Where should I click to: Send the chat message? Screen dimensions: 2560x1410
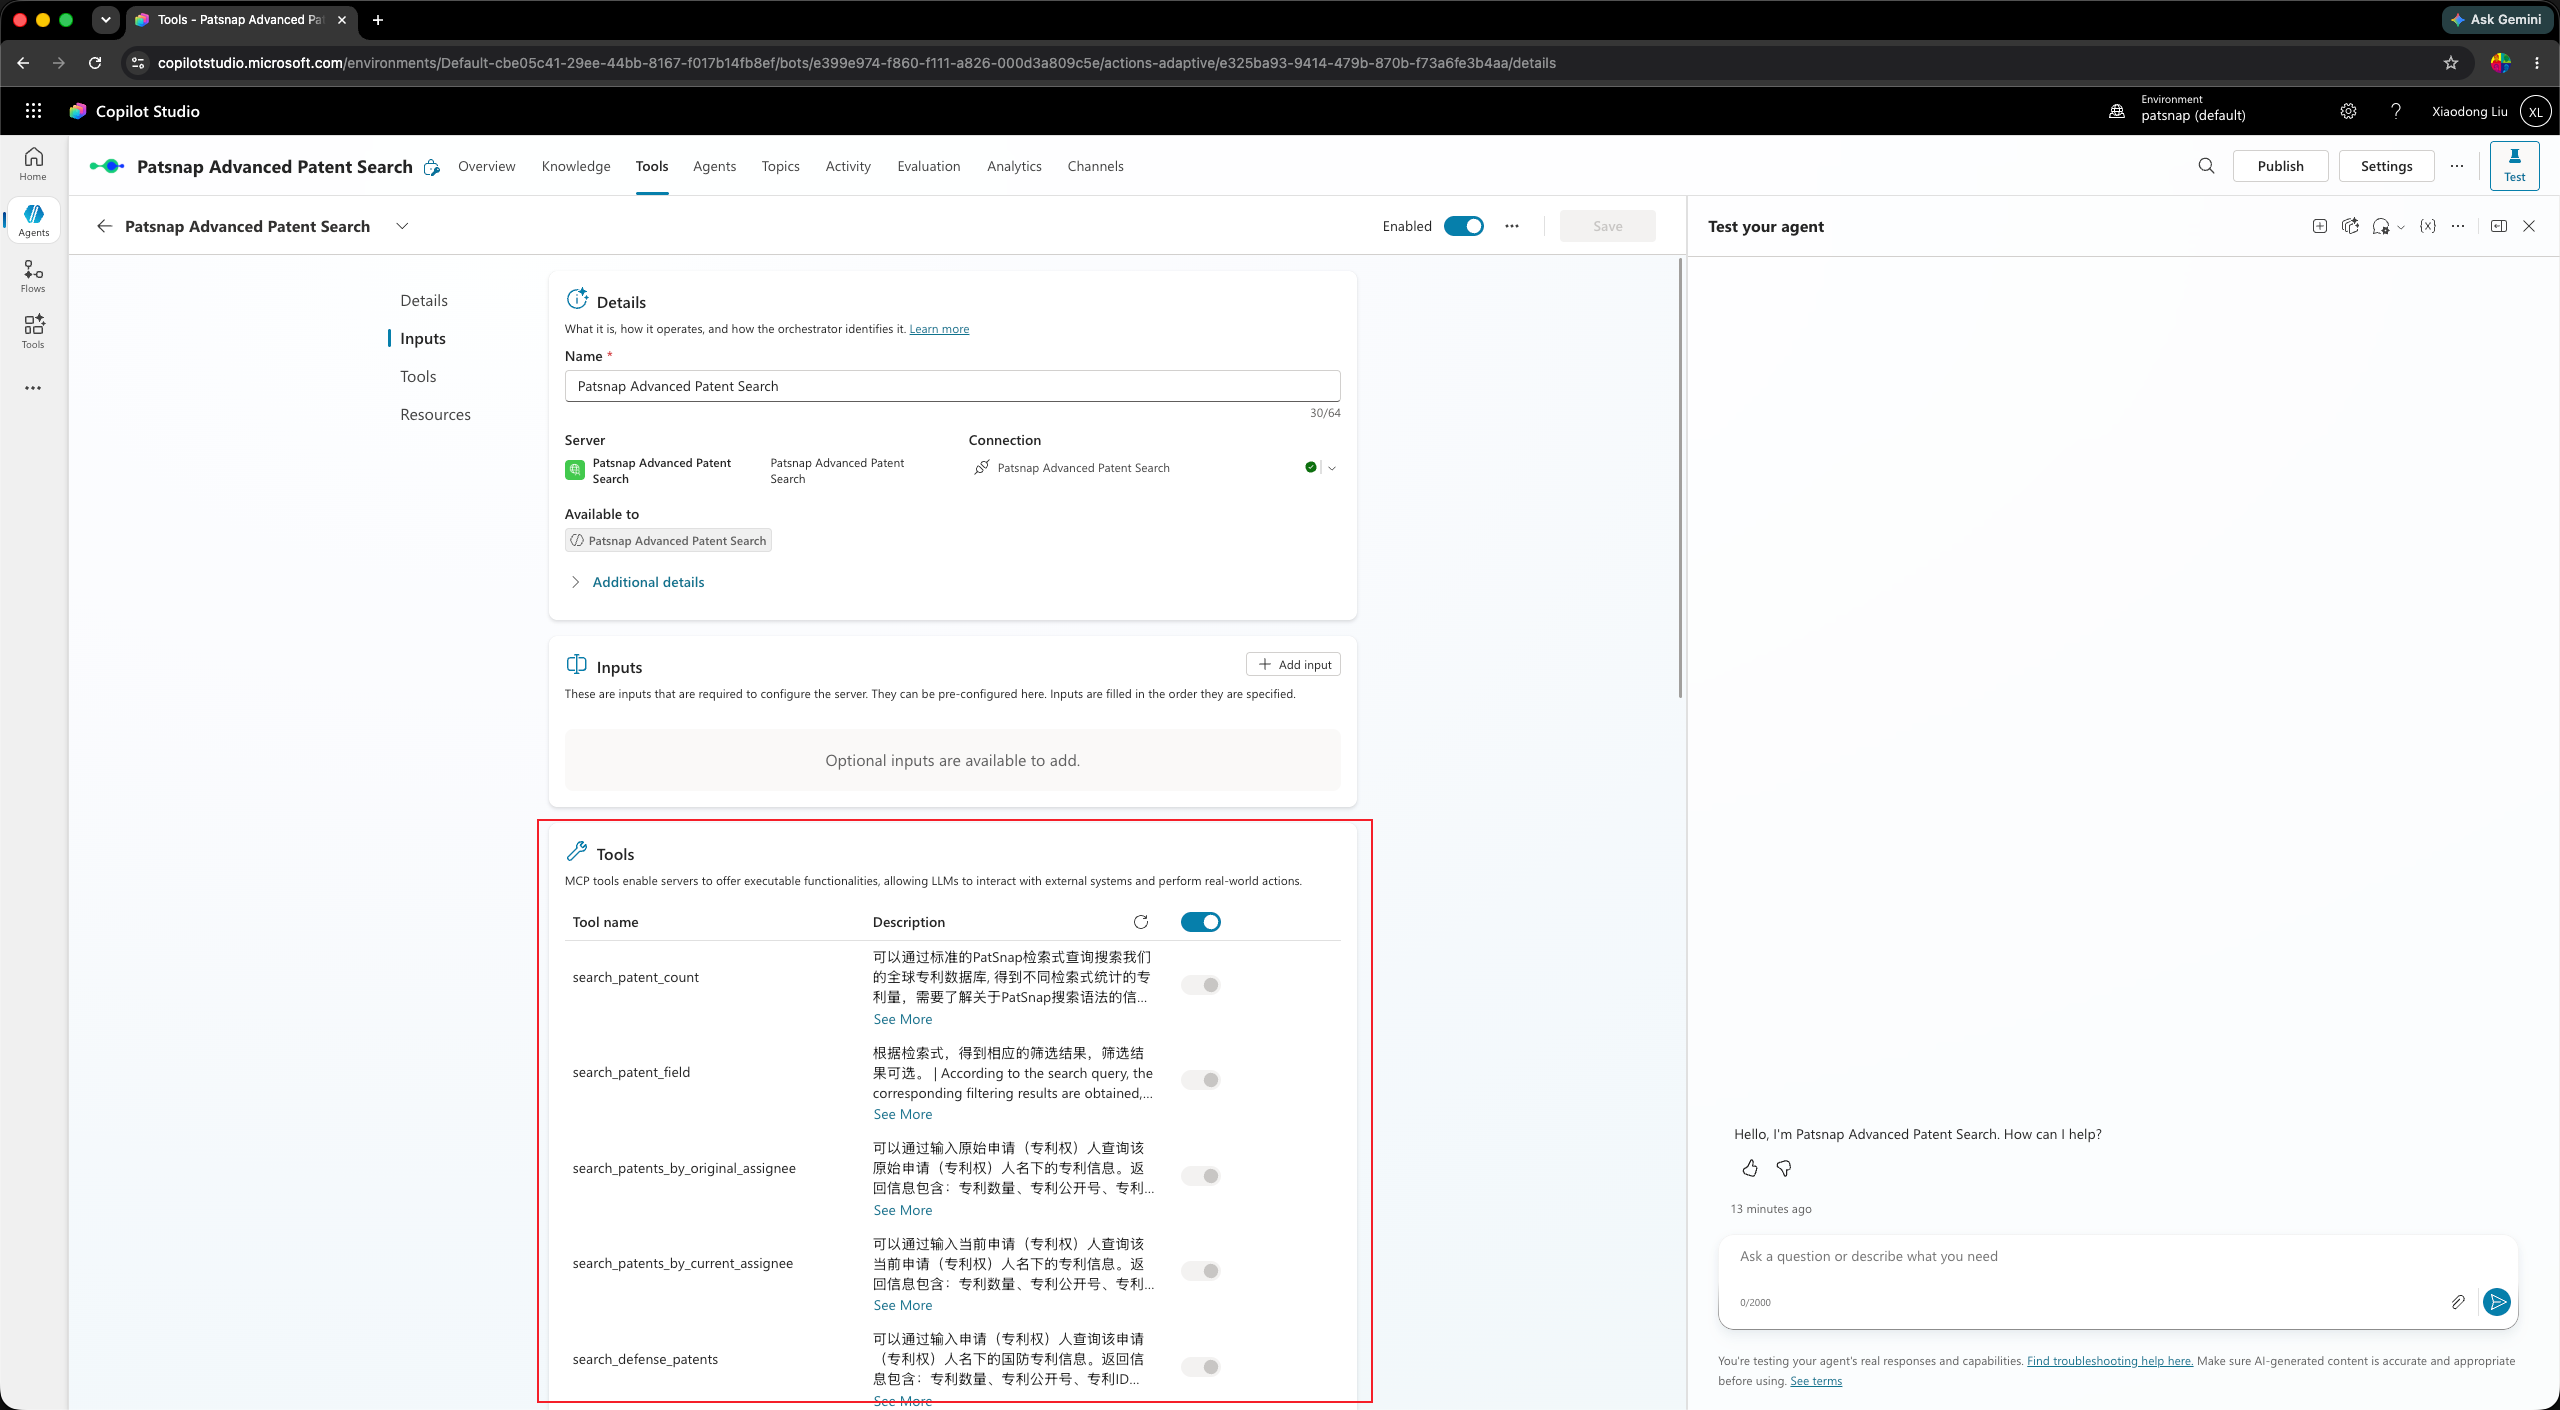click(2497, 1301)
